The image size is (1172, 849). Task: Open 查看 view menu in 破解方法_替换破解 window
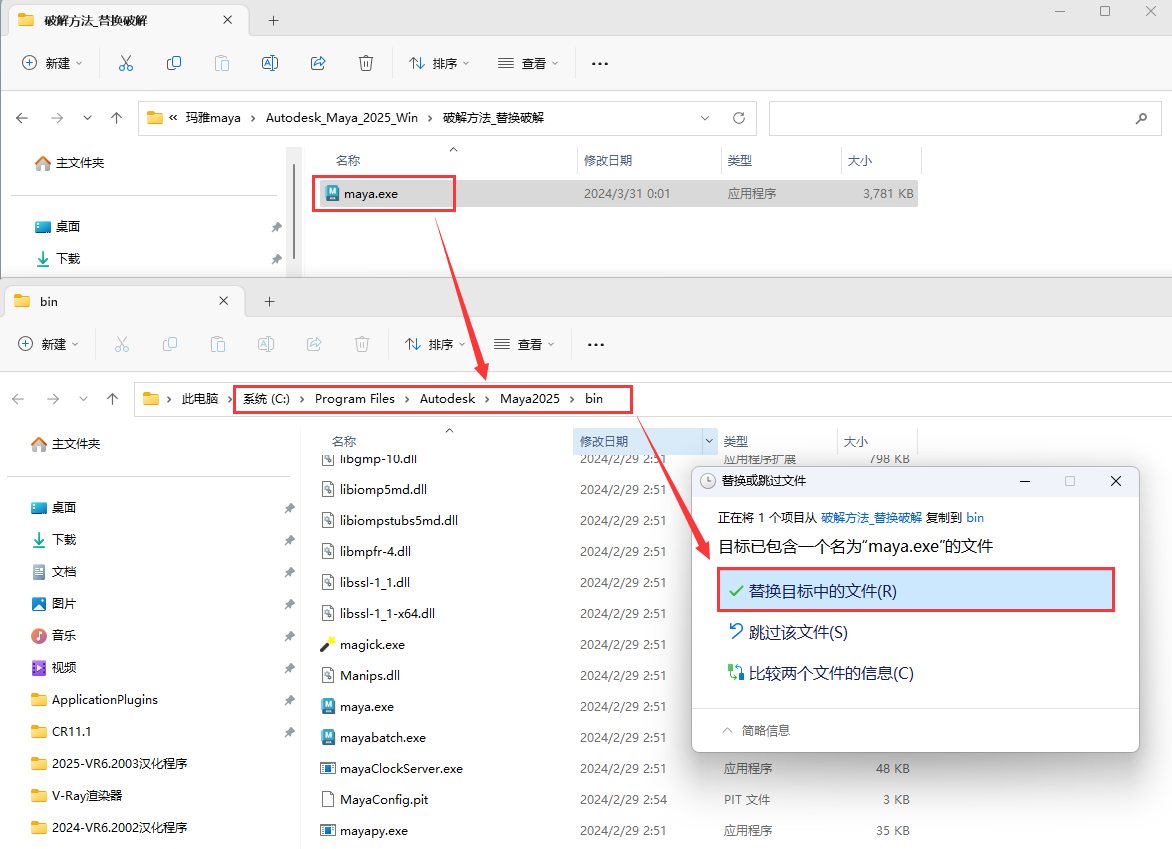pyautogui.click(x=528, y=64)
